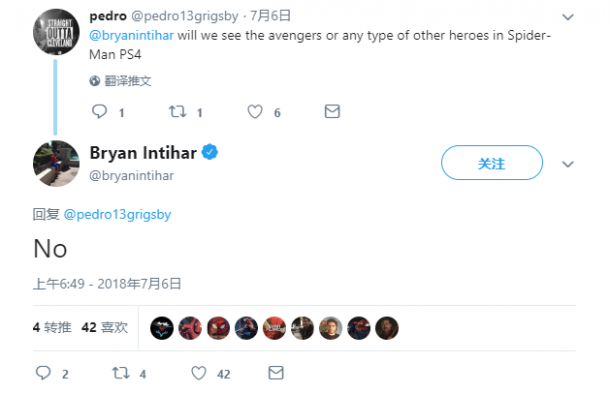This screenshot has height=394, width=610.
Task: Expand chevron menu beside 关注 button
Action: [568, 164]
